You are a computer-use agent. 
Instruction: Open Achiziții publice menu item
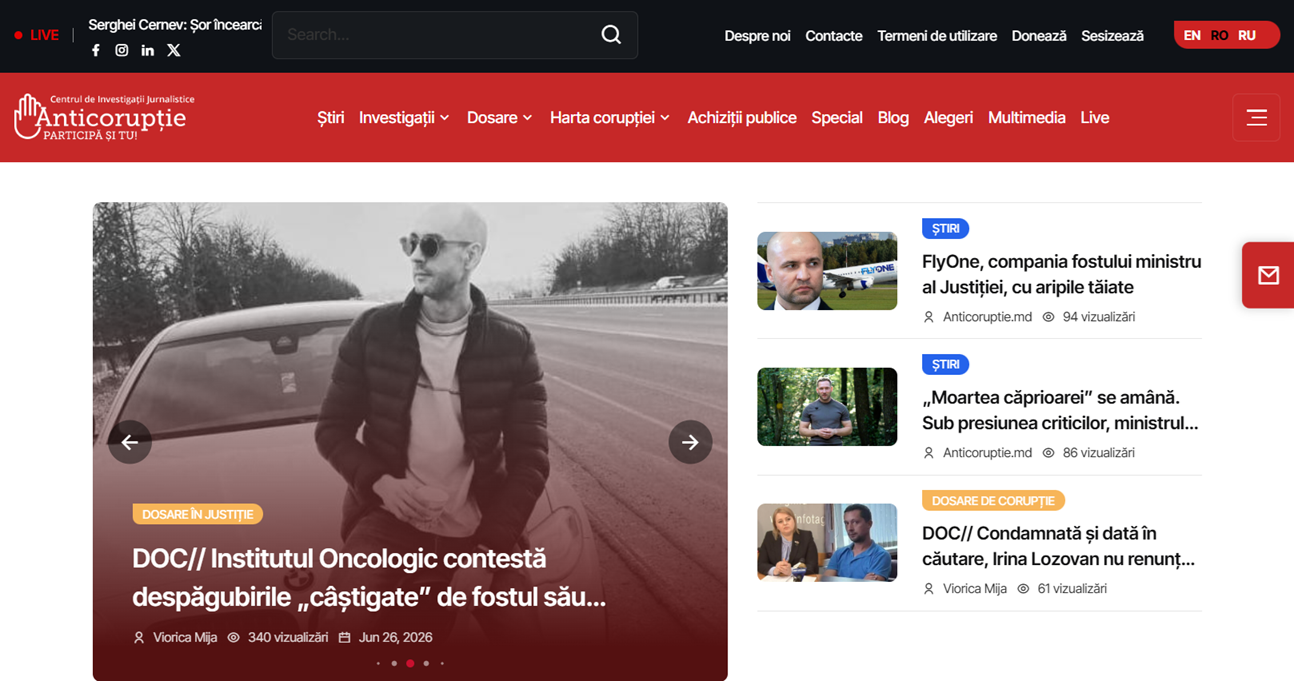[742, 117]
